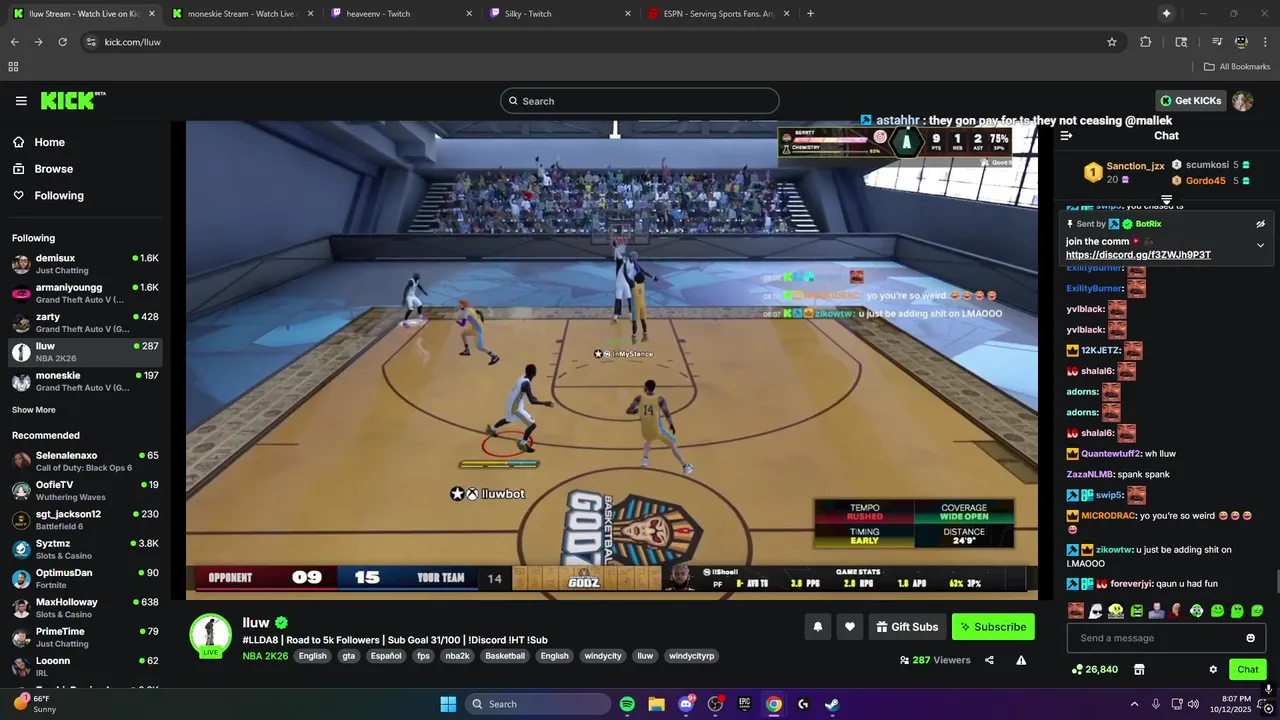Collapse the chat panel arrow
1280x720 pixels.
coord(1066,136)
